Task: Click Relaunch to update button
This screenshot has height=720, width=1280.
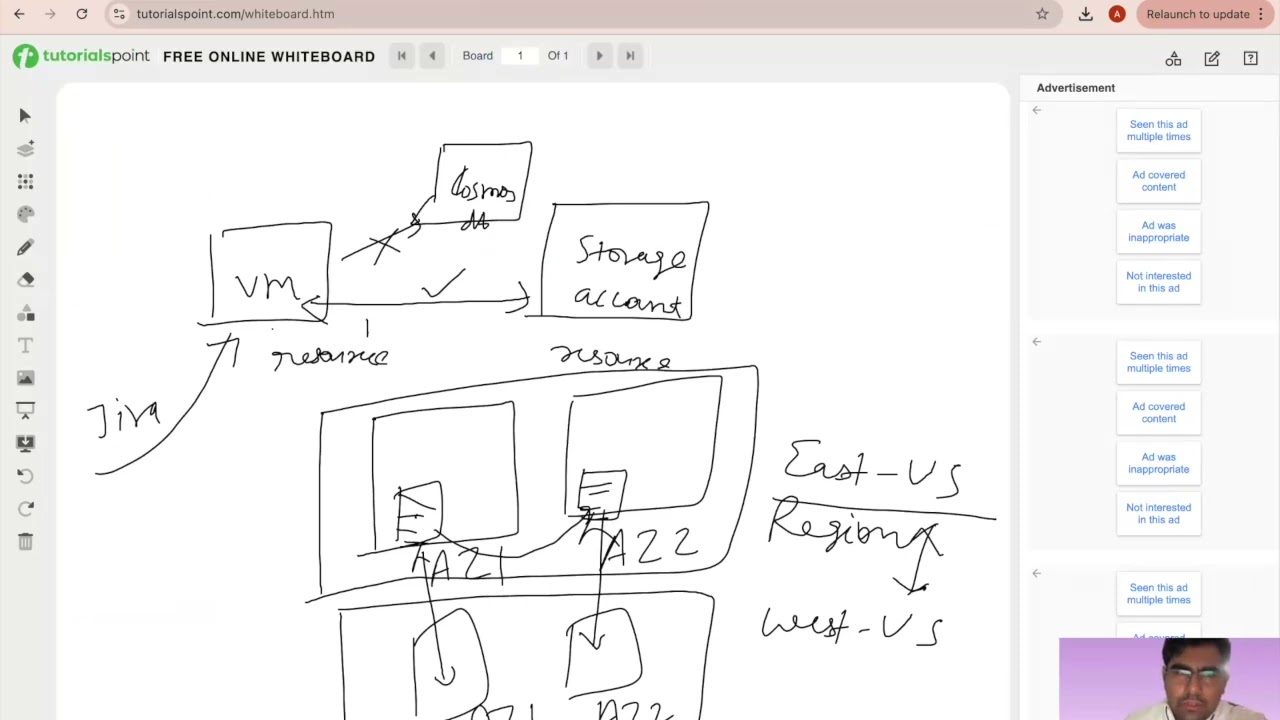Action: [x=1198, y=14]
